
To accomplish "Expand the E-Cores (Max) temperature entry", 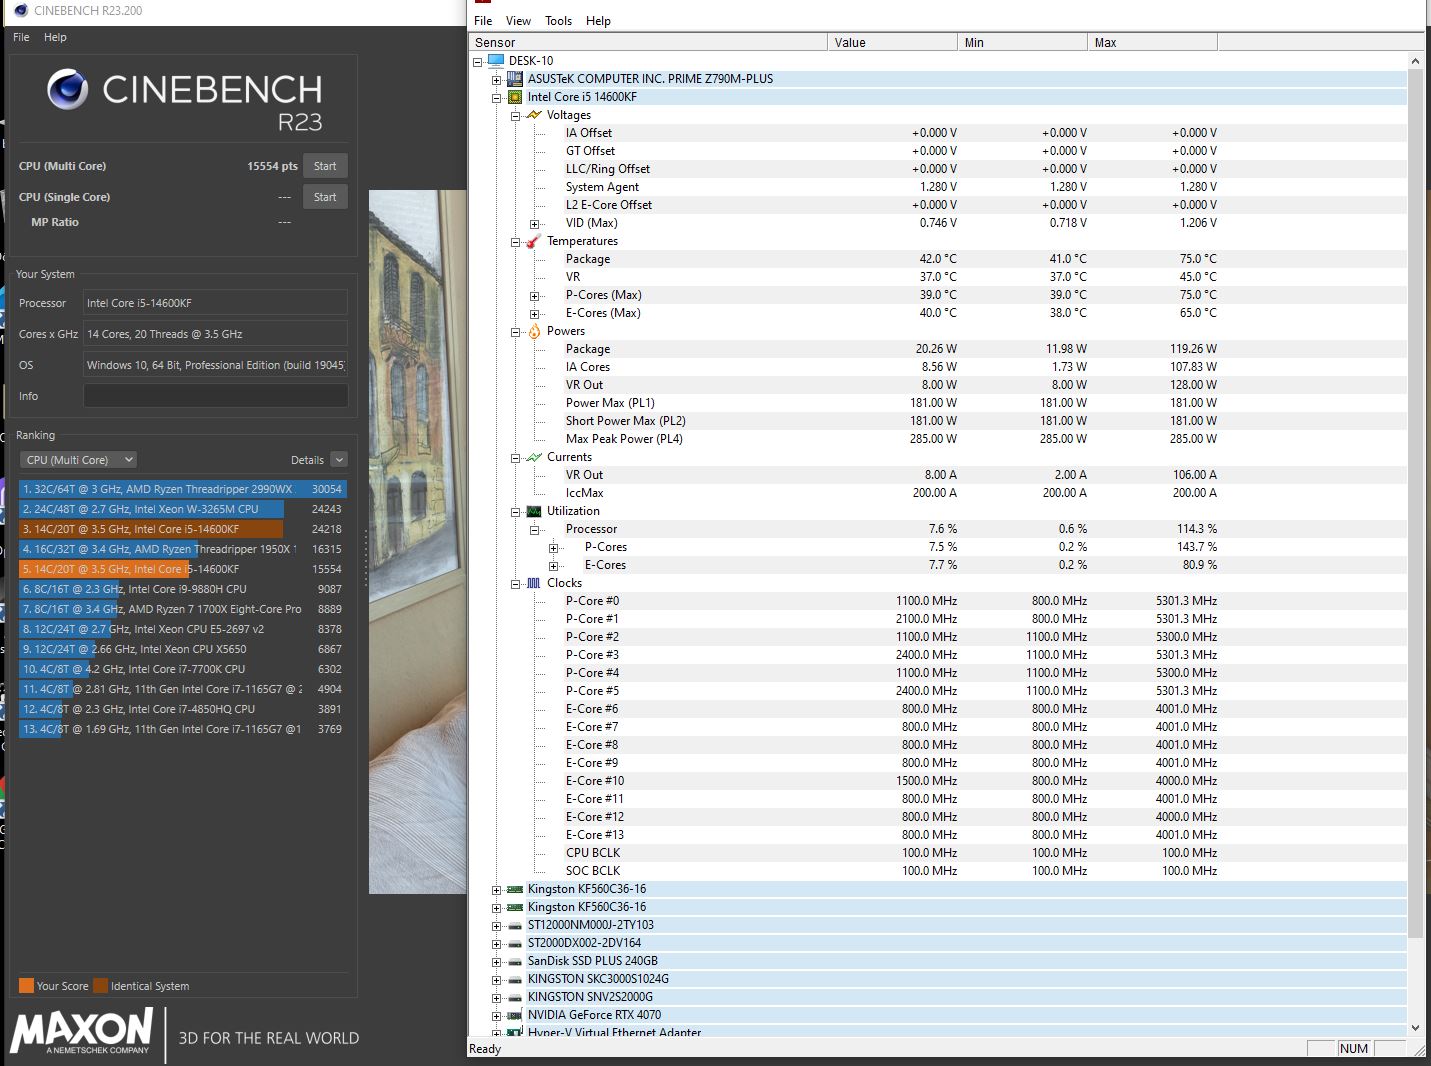I will coord(535,313).
